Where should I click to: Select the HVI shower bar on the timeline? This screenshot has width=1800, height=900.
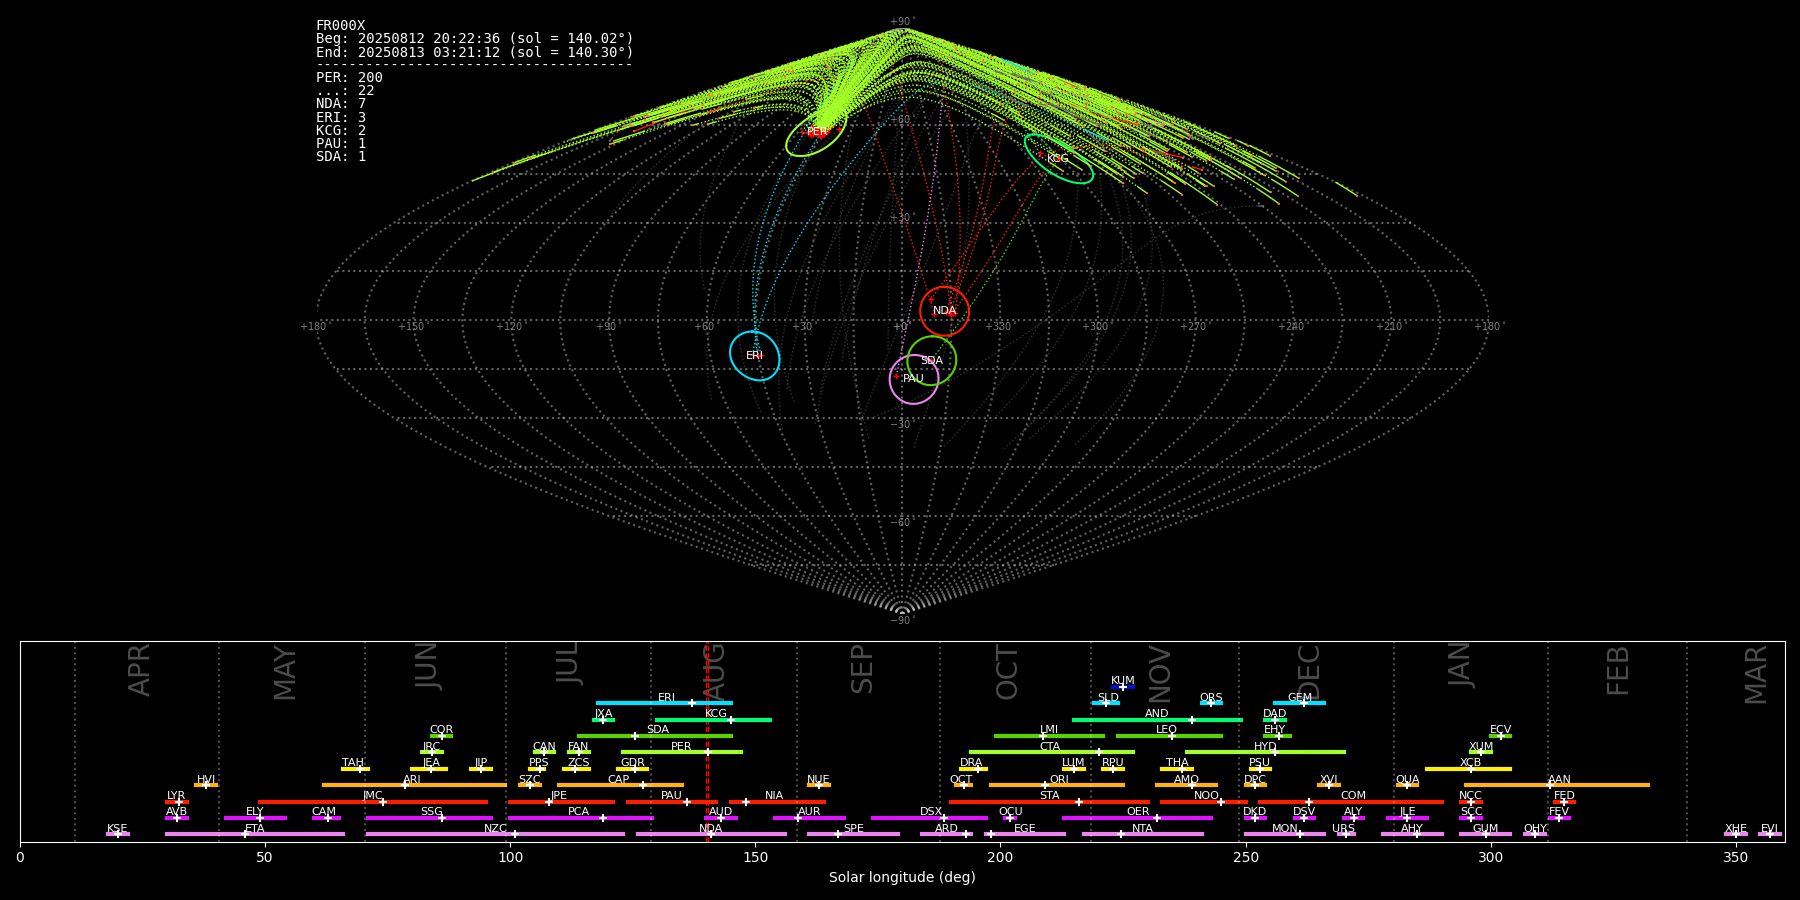point(206,785)
